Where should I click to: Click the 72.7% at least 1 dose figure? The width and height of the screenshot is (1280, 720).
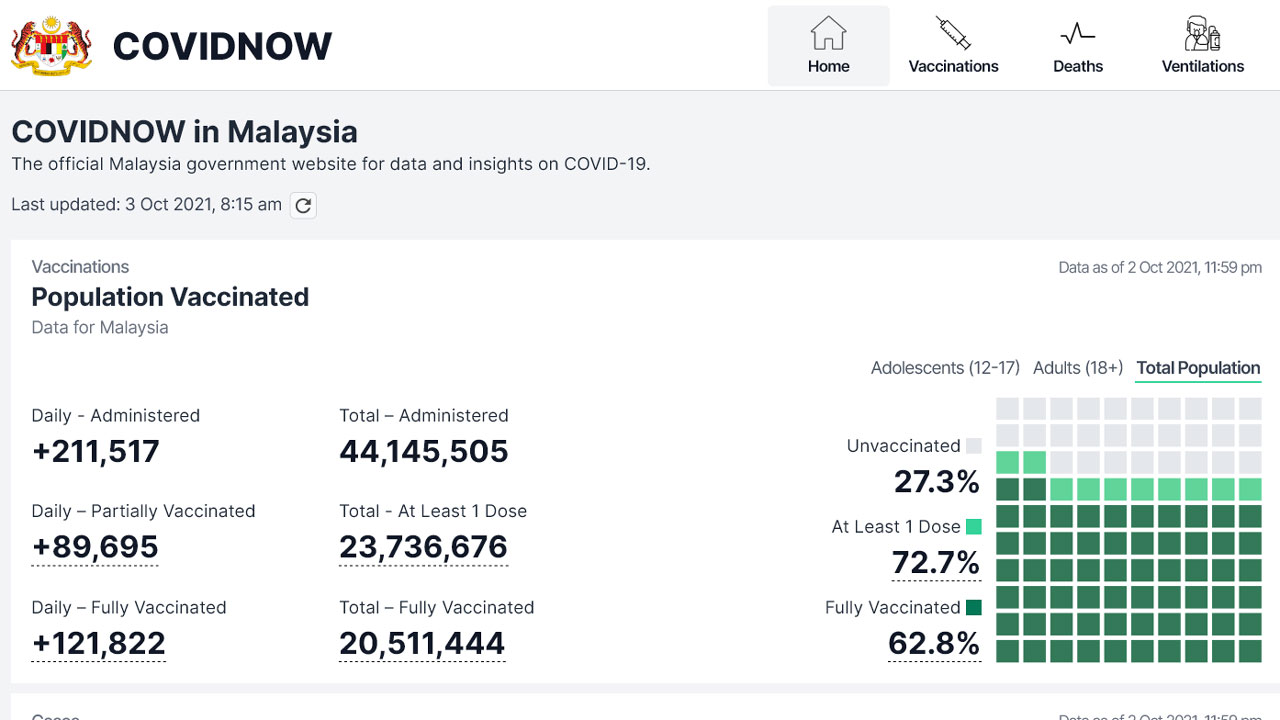[x=936, y=563]
